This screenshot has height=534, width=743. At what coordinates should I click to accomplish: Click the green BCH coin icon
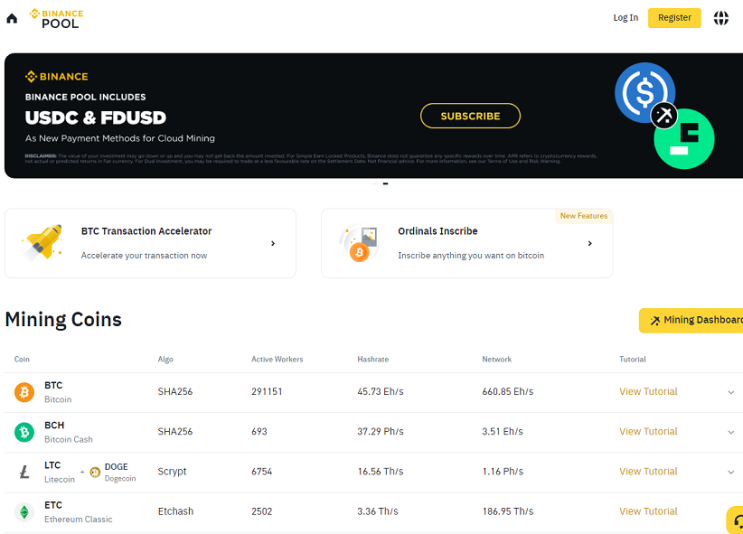point(24,432)
